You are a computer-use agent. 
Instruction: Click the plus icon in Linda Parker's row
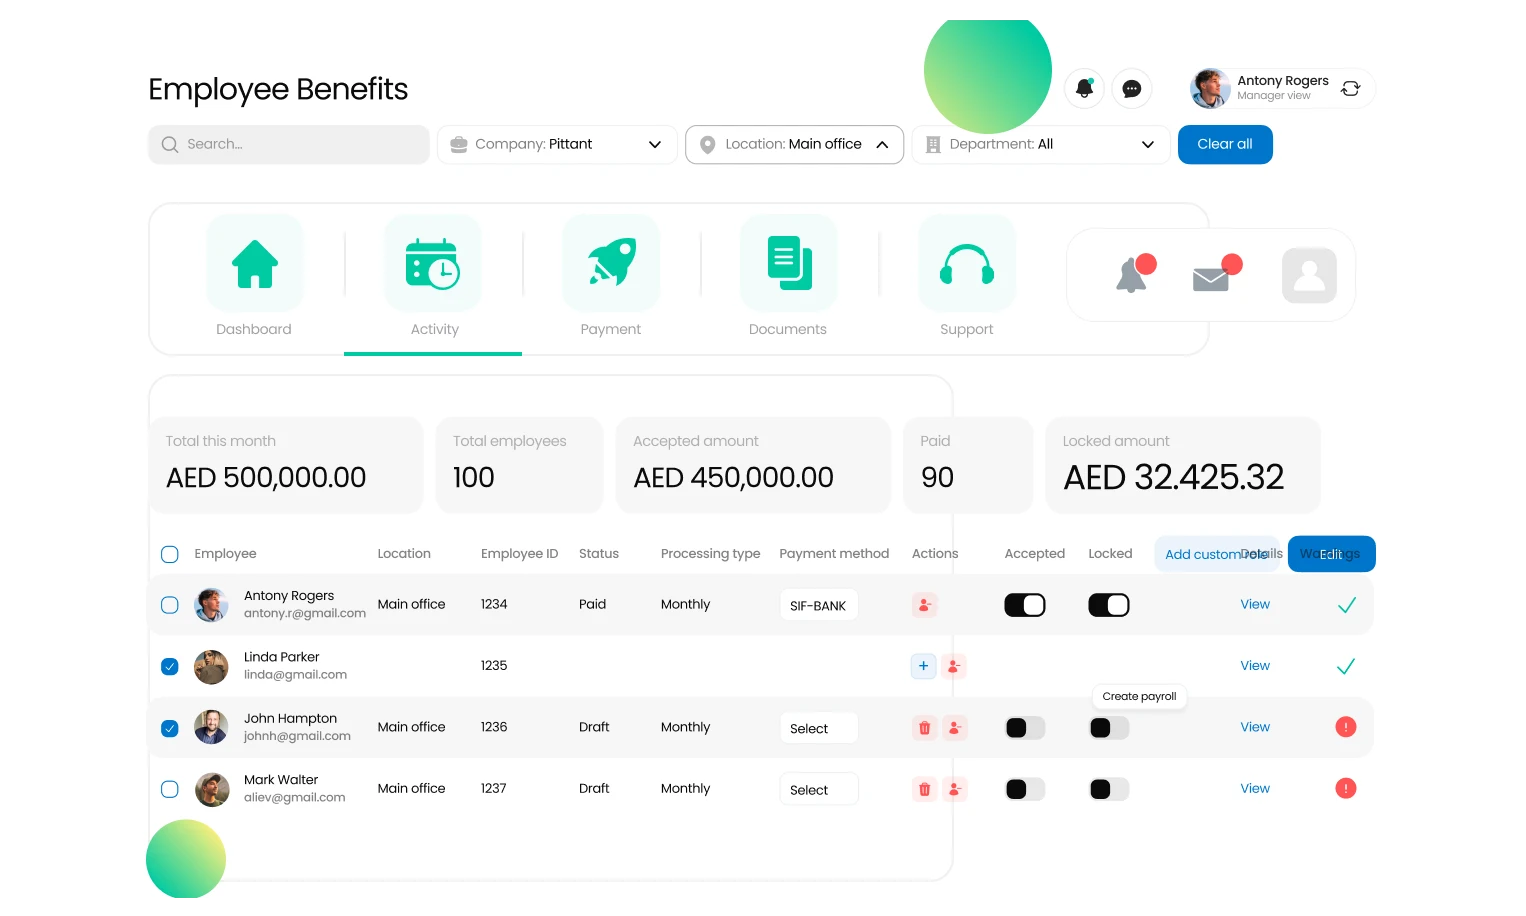coord(923,665)
